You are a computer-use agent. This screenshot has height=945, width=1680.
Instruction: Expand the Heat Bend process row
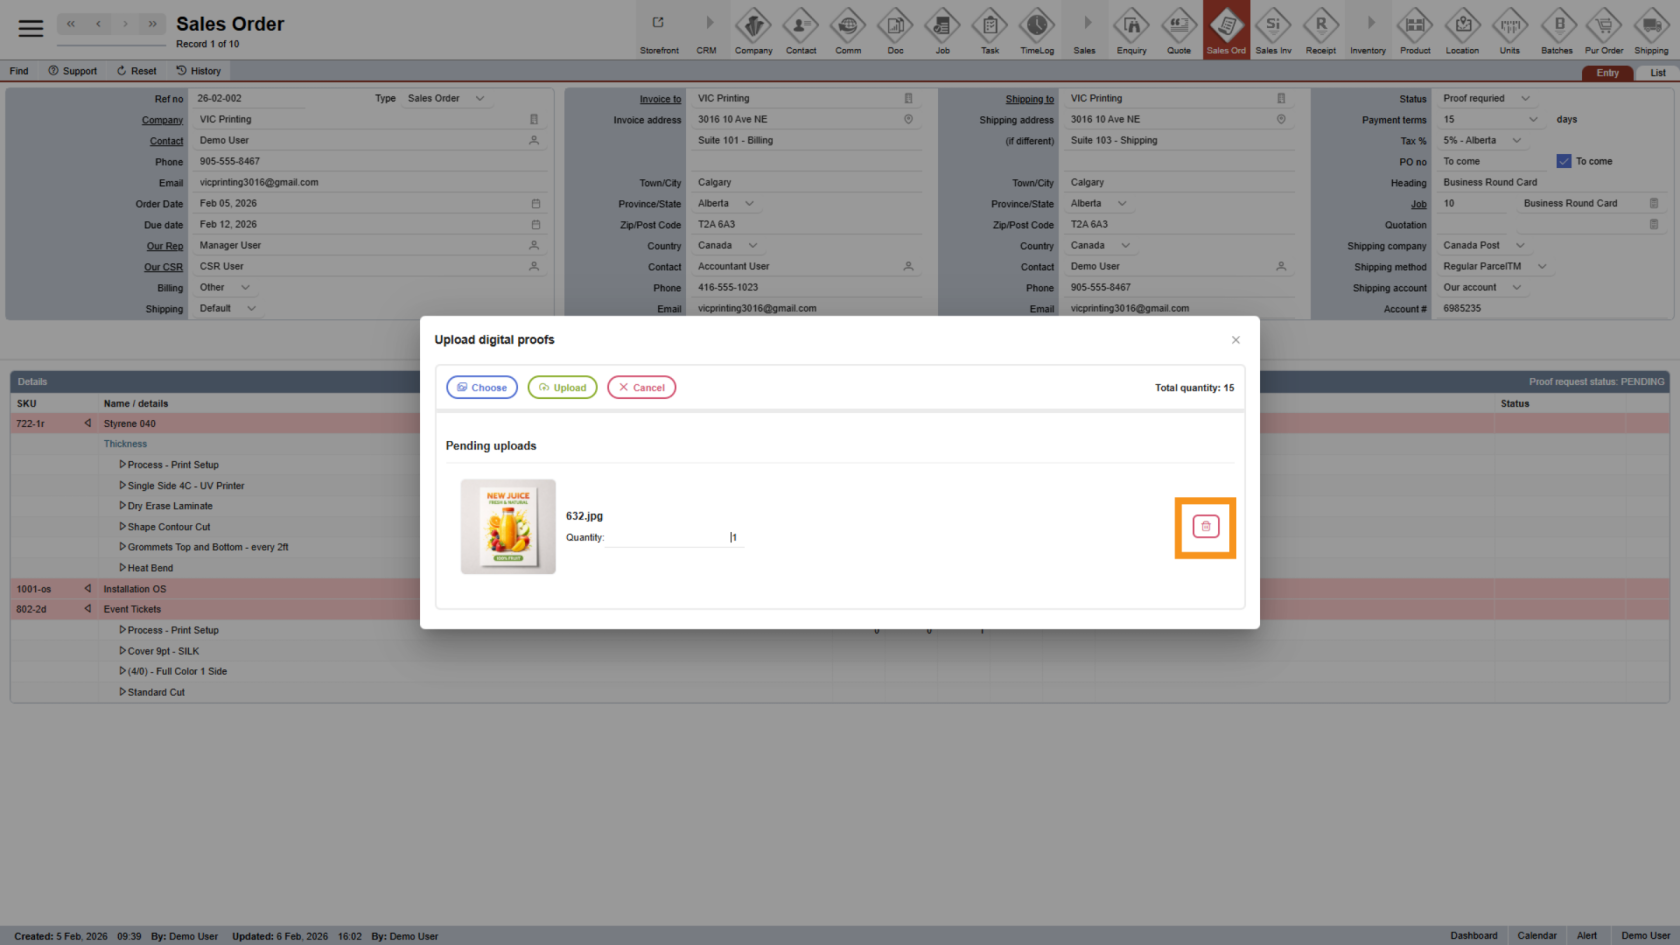tap(123, 568)
